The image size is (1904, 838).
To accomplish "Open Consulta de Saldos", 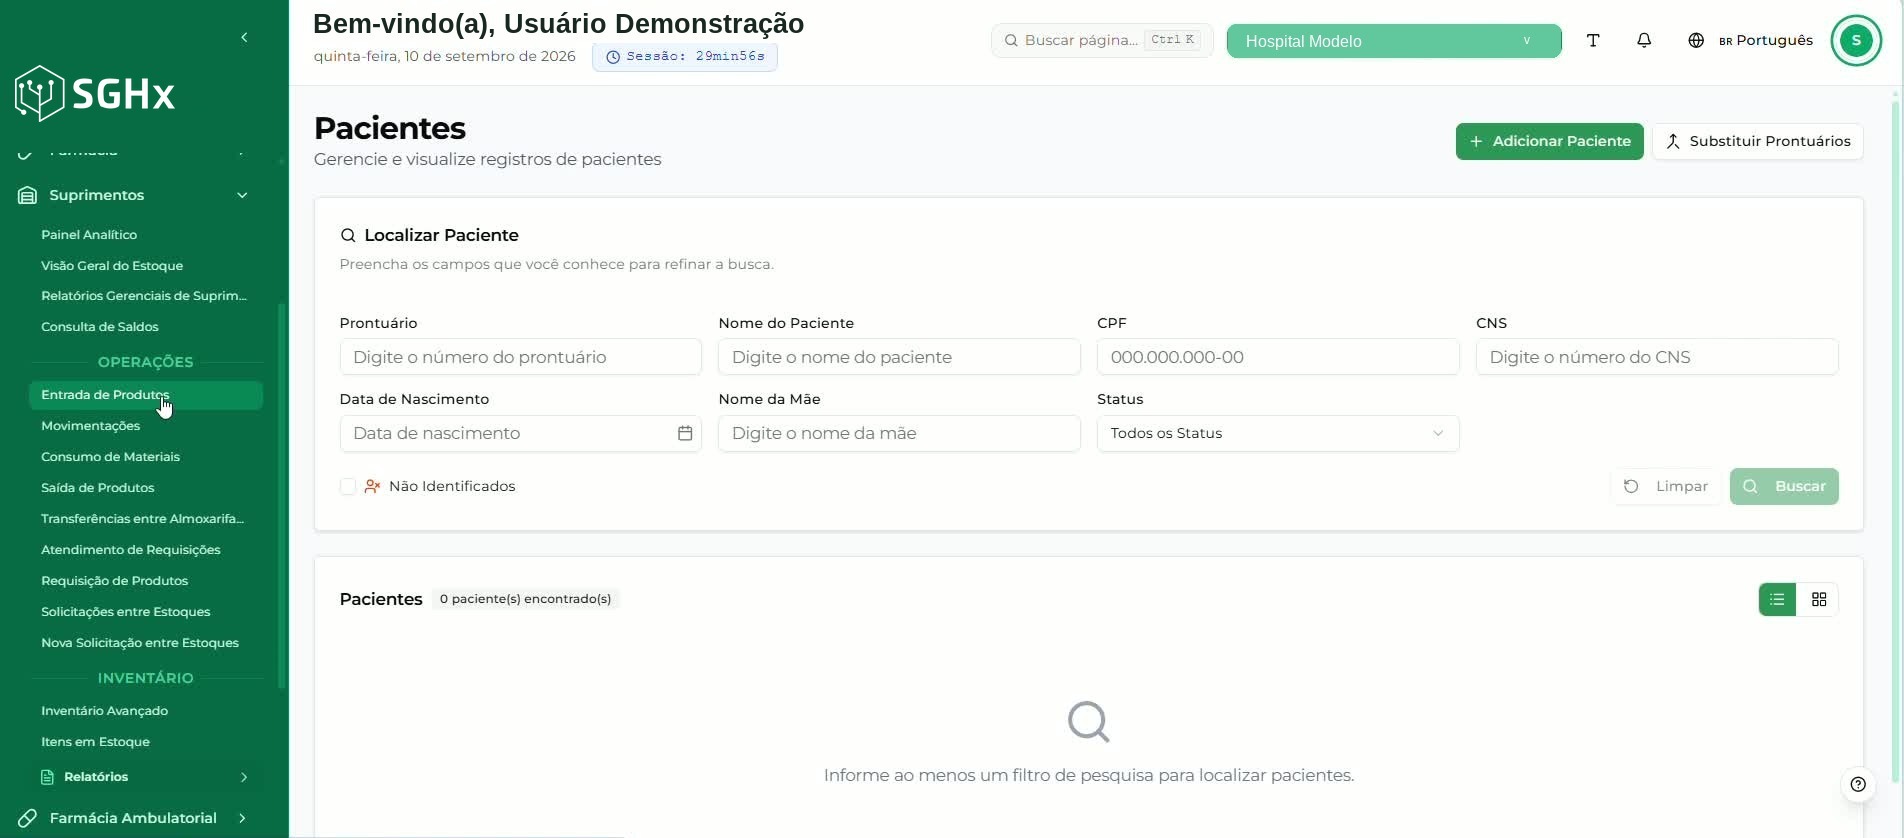I will (100, 327).
